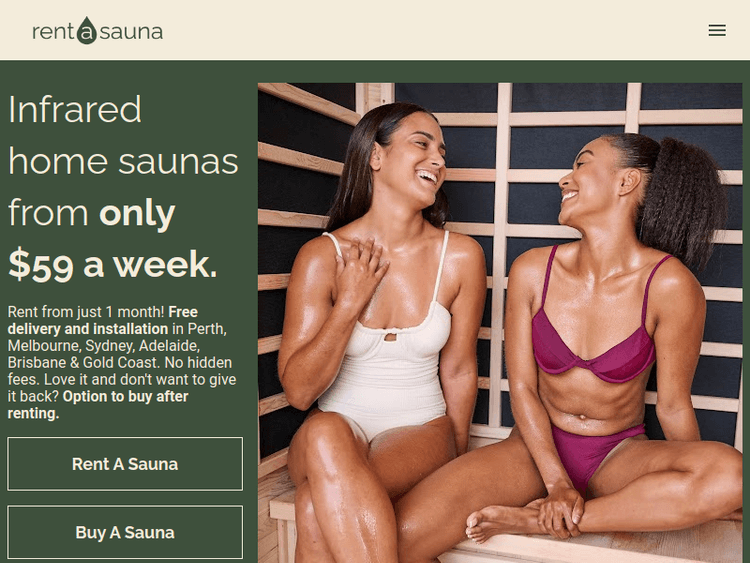Click 'Free delivery and installation' bold text
750x563 pixels.
[x=102, y=320]
